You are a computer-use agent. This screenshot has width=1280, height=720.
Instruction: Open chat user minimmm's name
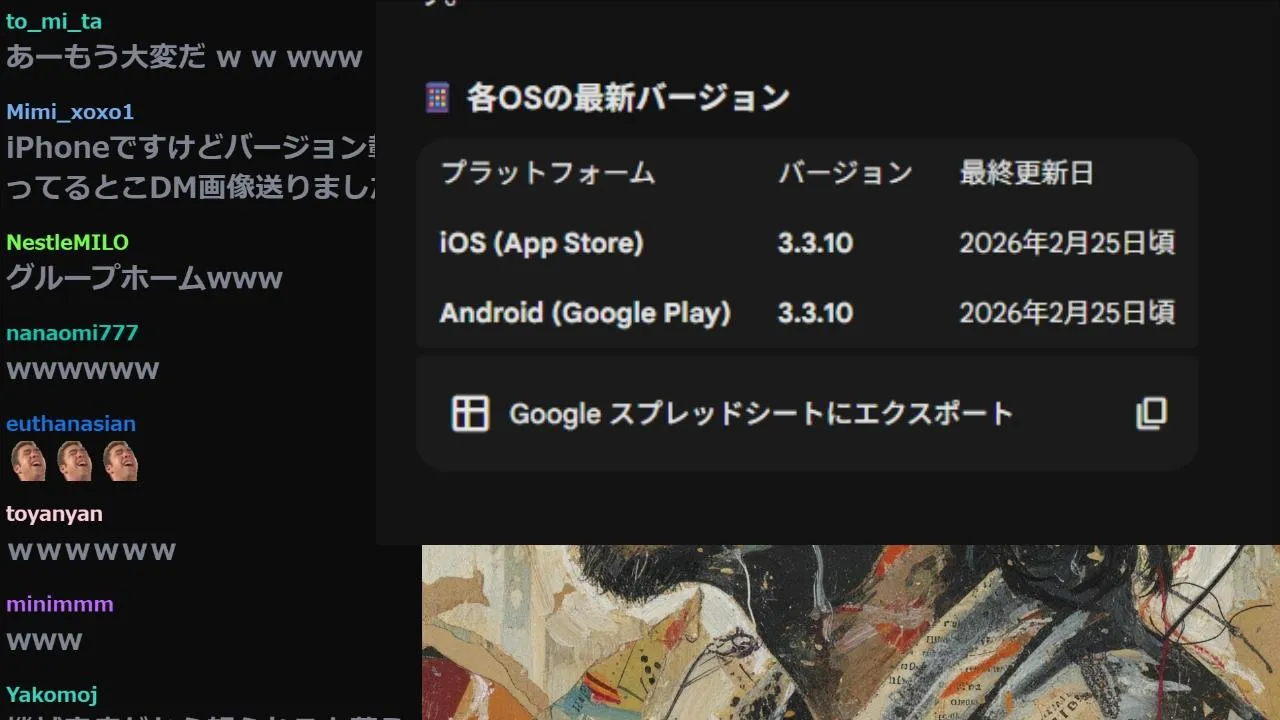click(x=60, y=604)
